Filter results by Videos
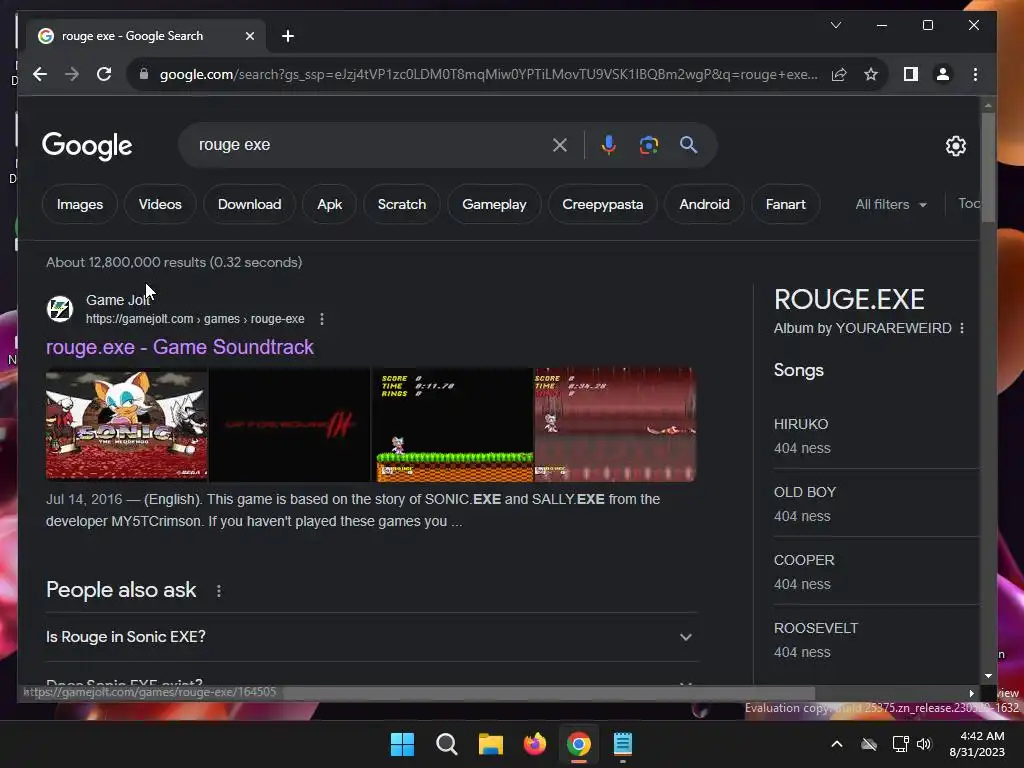Screen dimensions: 1024x768 (160, 204)
